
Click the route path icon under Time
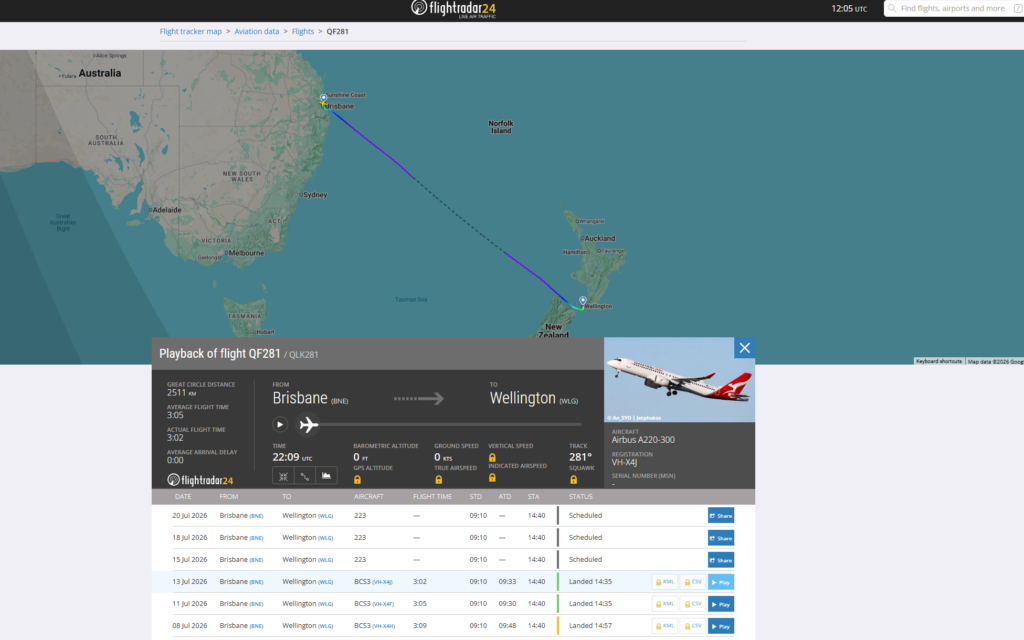click(x=305, y=476)
